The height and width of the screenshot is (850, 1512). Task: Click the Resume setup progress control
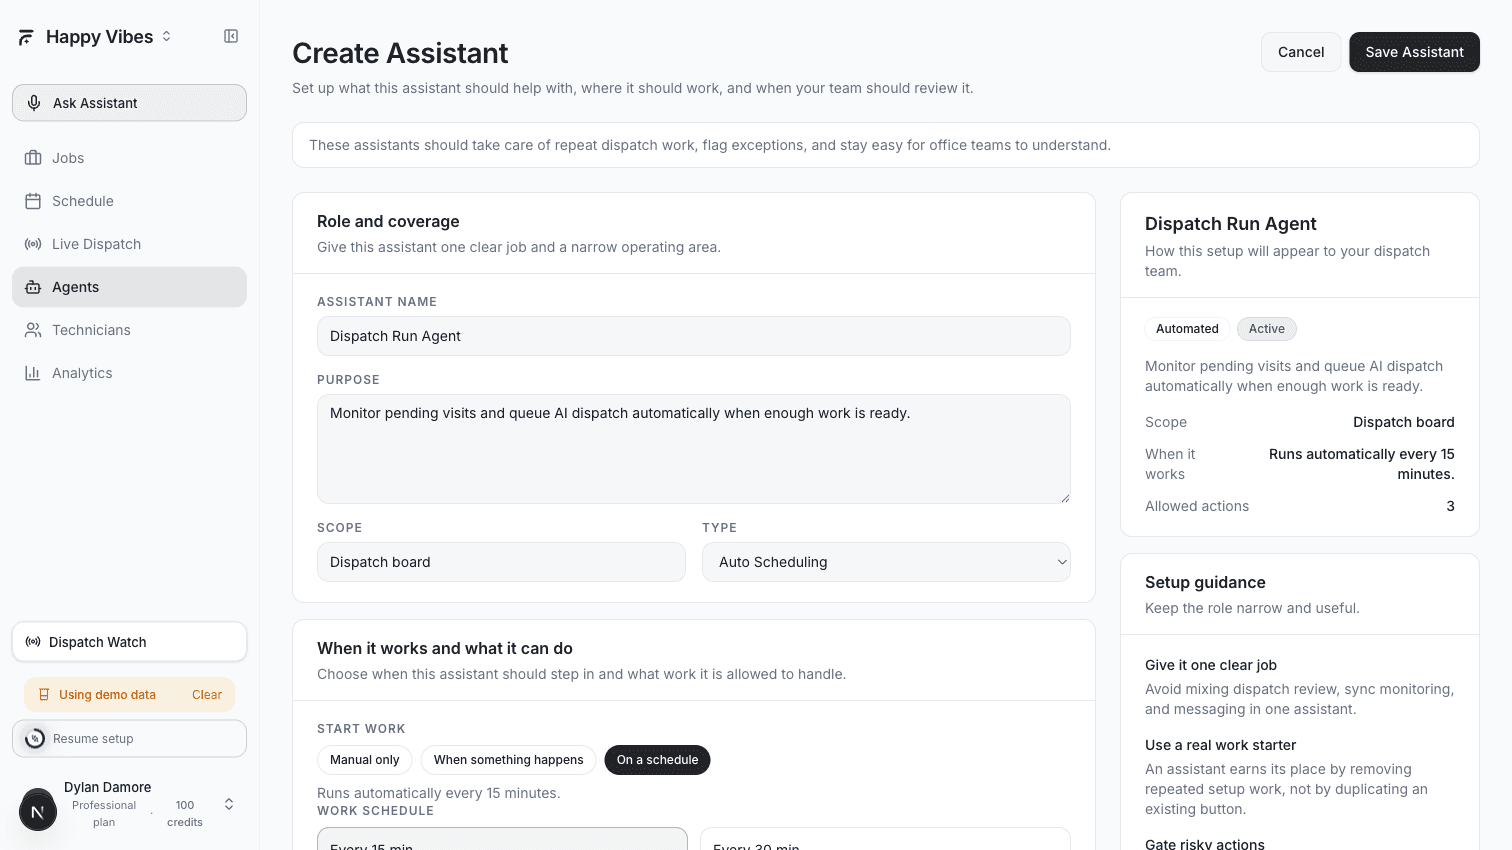point(129,738)
